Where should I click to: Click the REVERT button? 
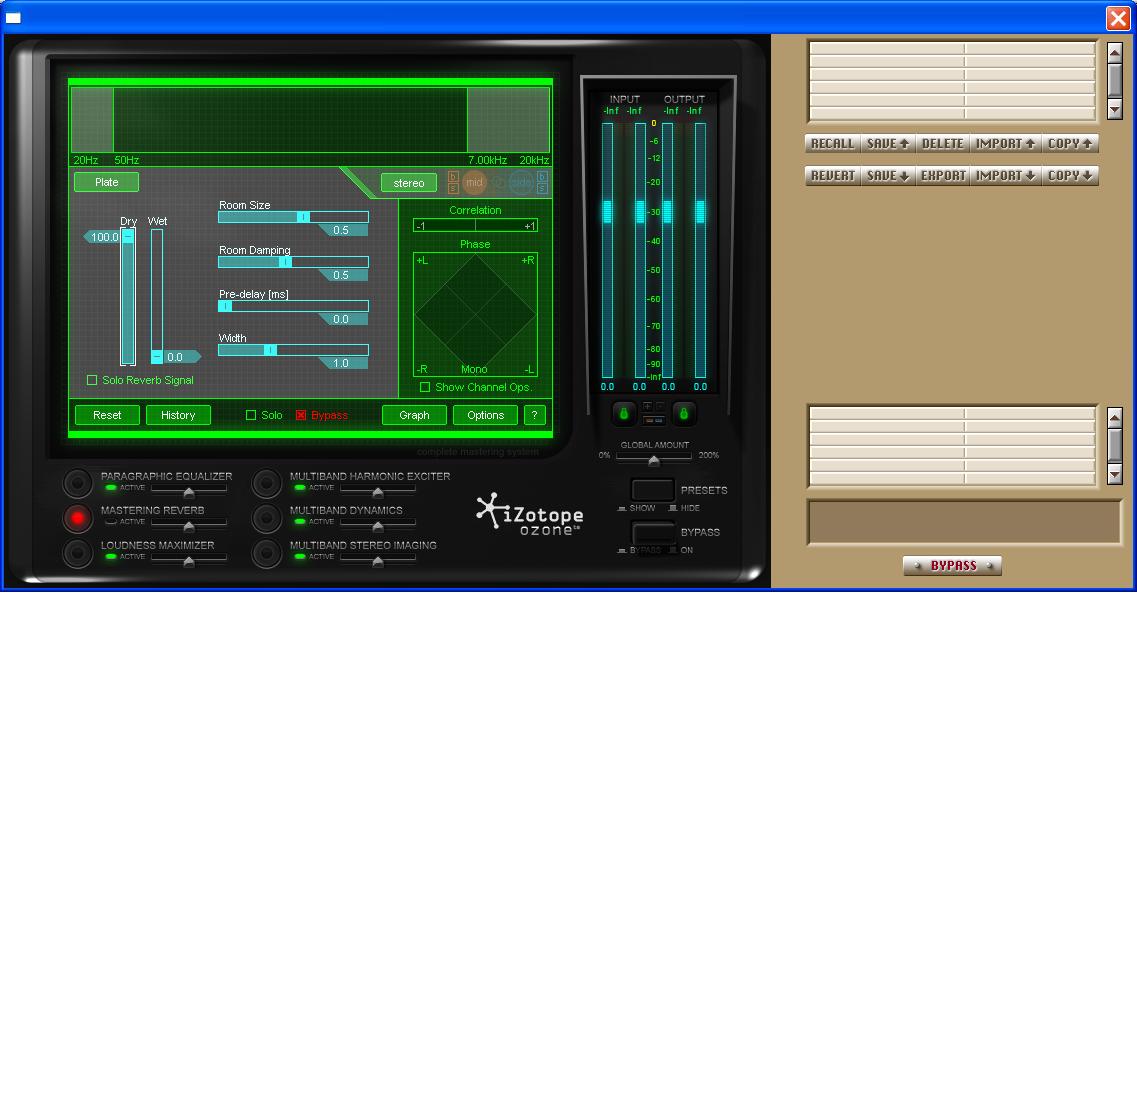click(832, 175)
